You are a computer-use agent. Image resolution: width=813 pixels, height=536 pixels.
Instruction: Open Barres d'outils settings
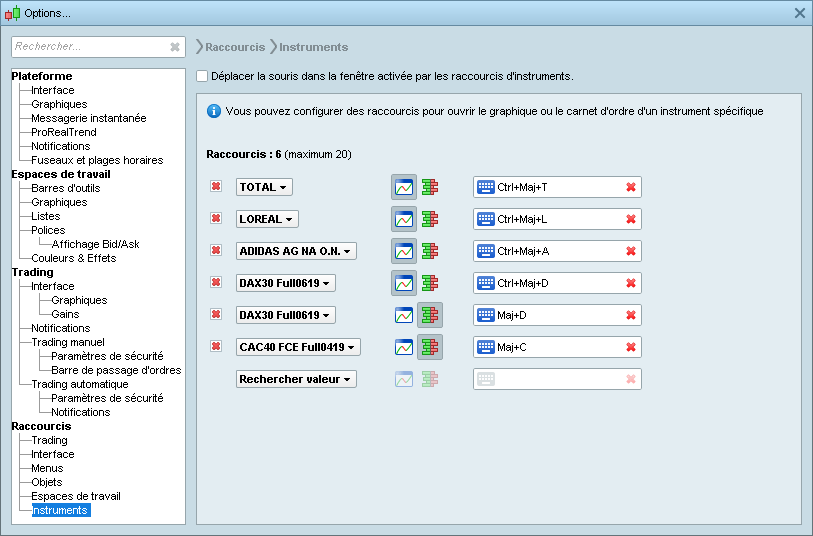pyautogui.click(x=66, y=188)
